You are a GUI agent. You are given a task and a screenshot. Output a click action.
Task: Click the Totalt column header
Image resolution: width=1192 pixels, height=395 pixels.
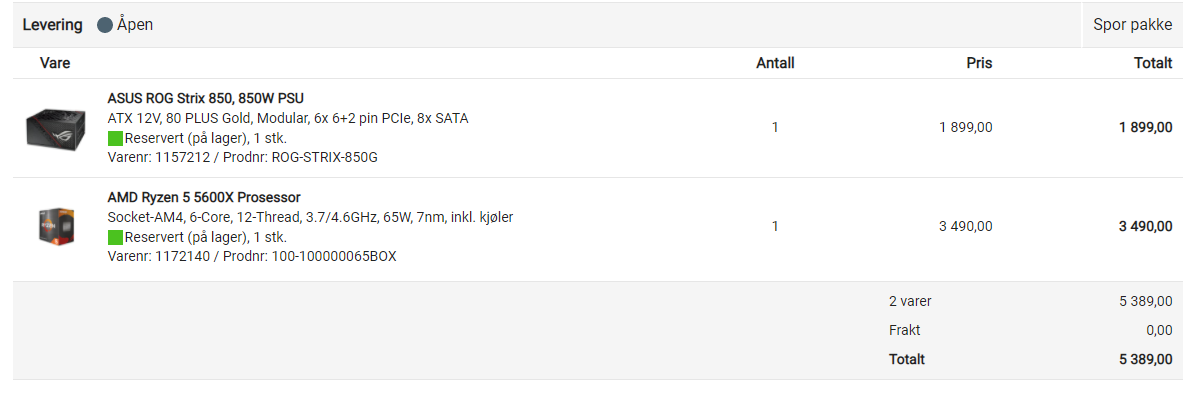1152,63
